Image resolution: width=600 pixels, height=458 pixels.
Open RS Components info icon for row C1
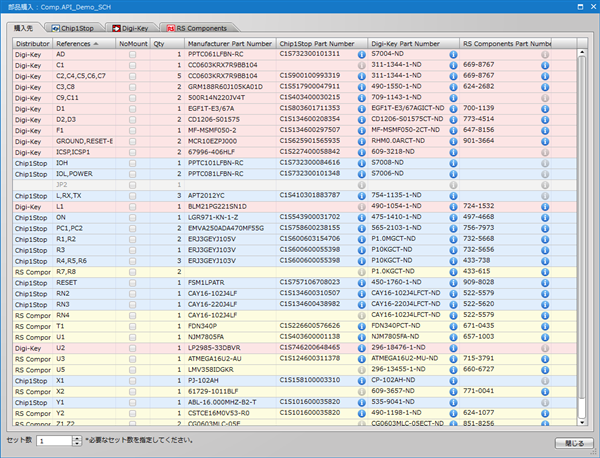pyautogui.click(x=545, y=65)
